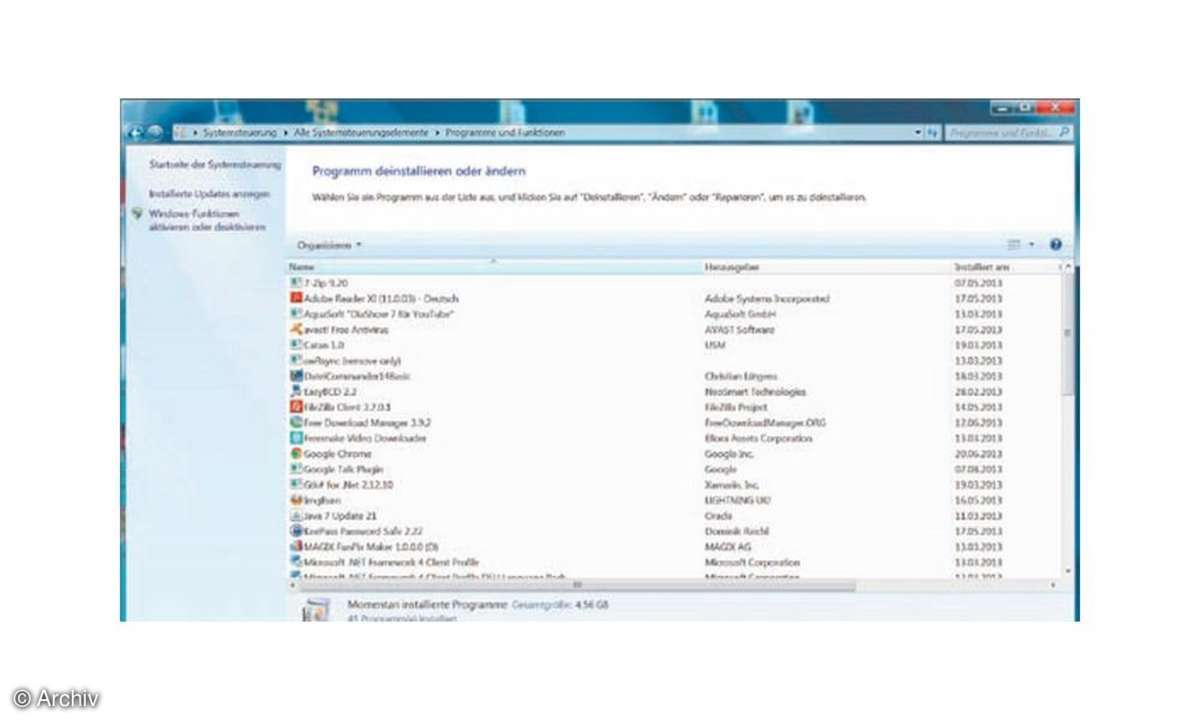The height and width of the screenshot is (720, 1200).
Task: Click the scroll up arrow of the list
Action: click(1067, 268)
